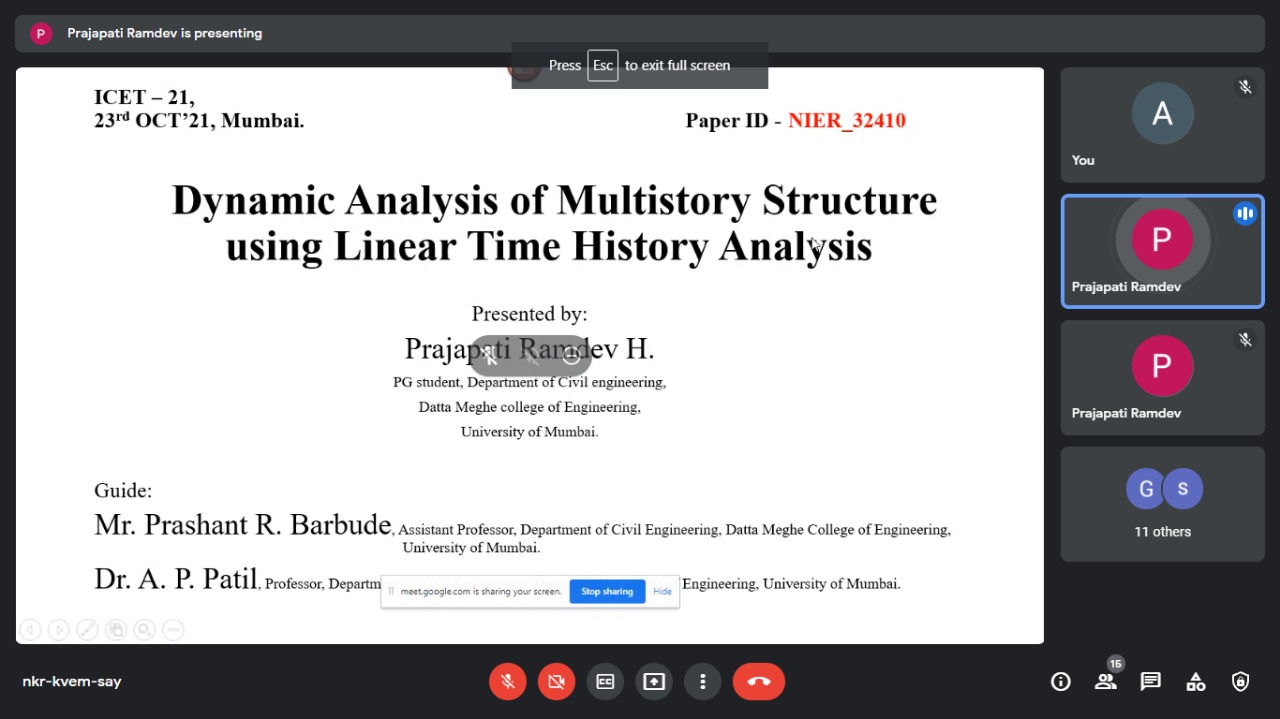Open the slideshow pen tool

(87, 629)
